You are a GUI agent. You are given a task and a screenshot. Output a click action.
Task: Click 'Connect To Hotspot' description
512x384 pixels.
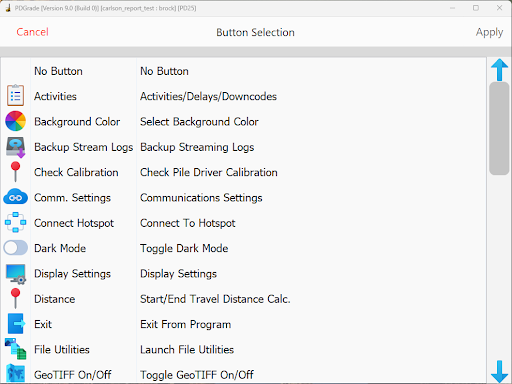[x=188, y=223]
